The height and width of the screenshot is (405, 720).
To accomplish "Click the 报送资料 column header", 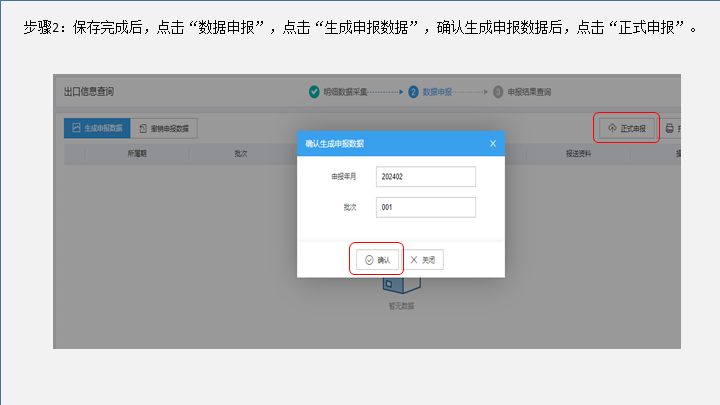I will [579, 153].
